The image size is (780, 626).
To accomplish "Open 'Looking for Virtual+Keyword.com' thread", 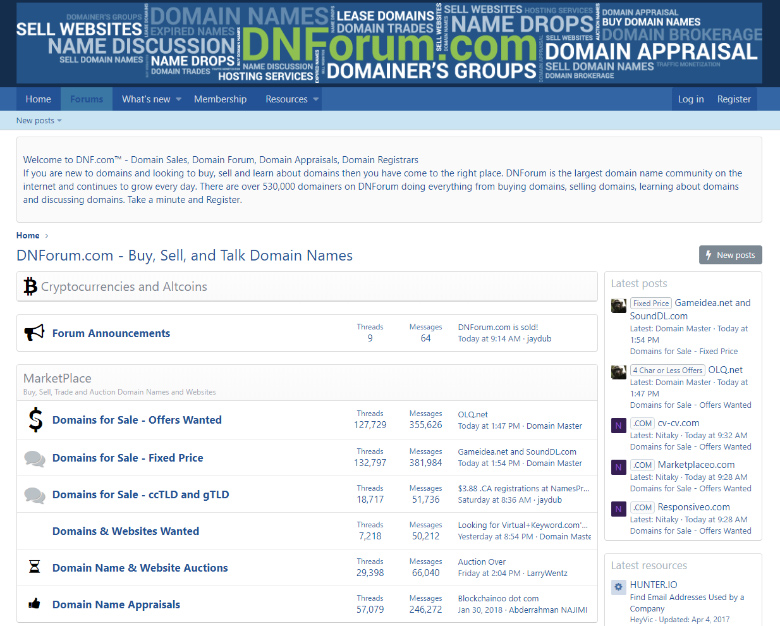I will pyautogui.click(x=523, y=524).
